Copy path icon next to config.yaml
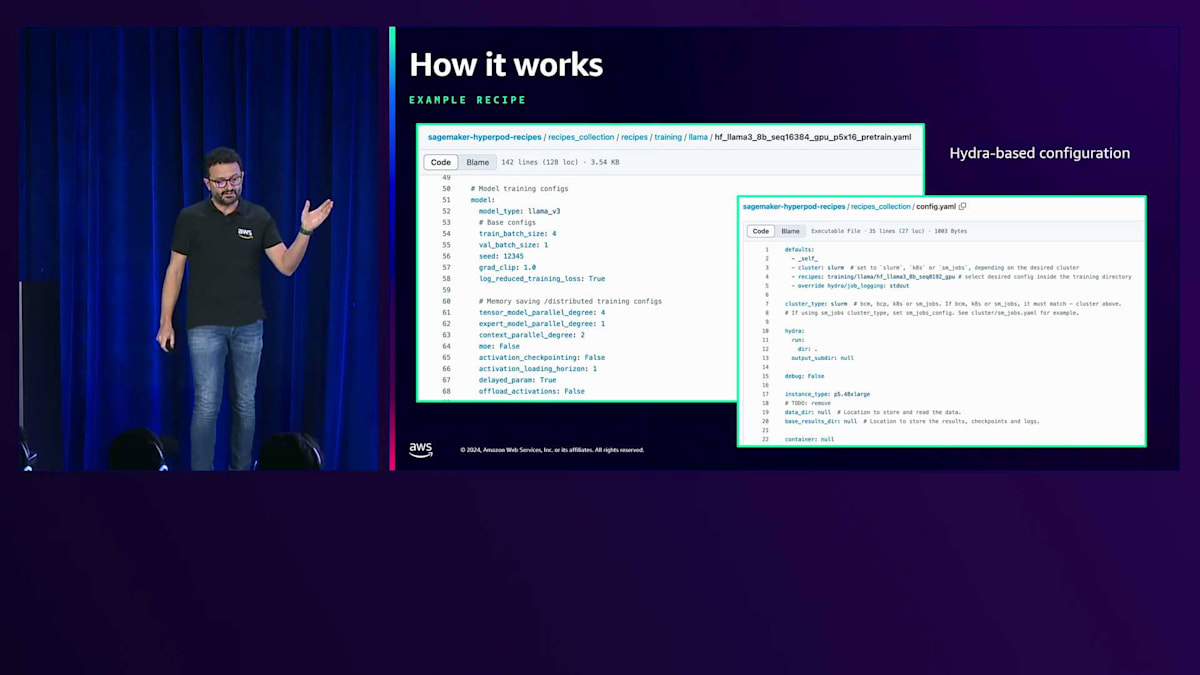The width and height of the screenshot is (1200, 675). [962, 206]
